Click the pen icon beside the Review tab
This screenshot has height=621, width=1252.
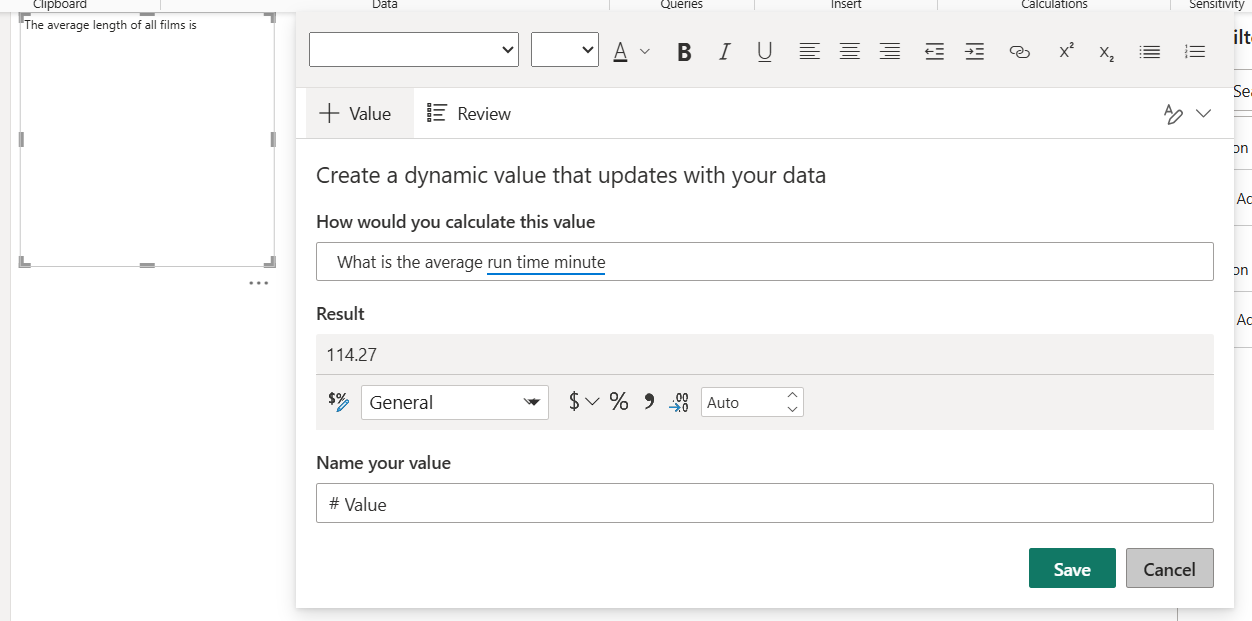[x=1174, y=115]
